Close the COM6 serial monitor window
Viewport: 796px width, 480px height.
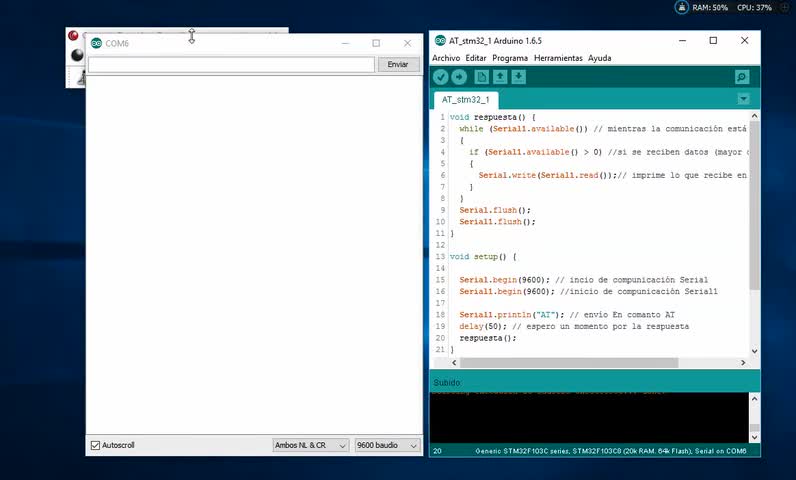tap(408, 43)
